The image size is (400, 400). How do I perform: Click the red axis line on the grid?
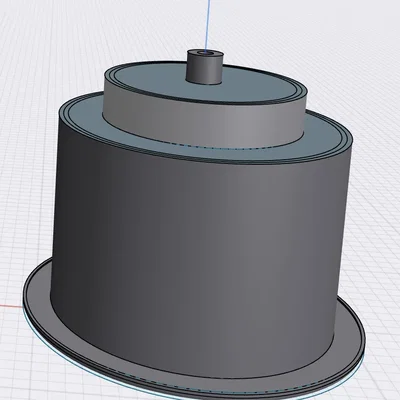[11, 306]
